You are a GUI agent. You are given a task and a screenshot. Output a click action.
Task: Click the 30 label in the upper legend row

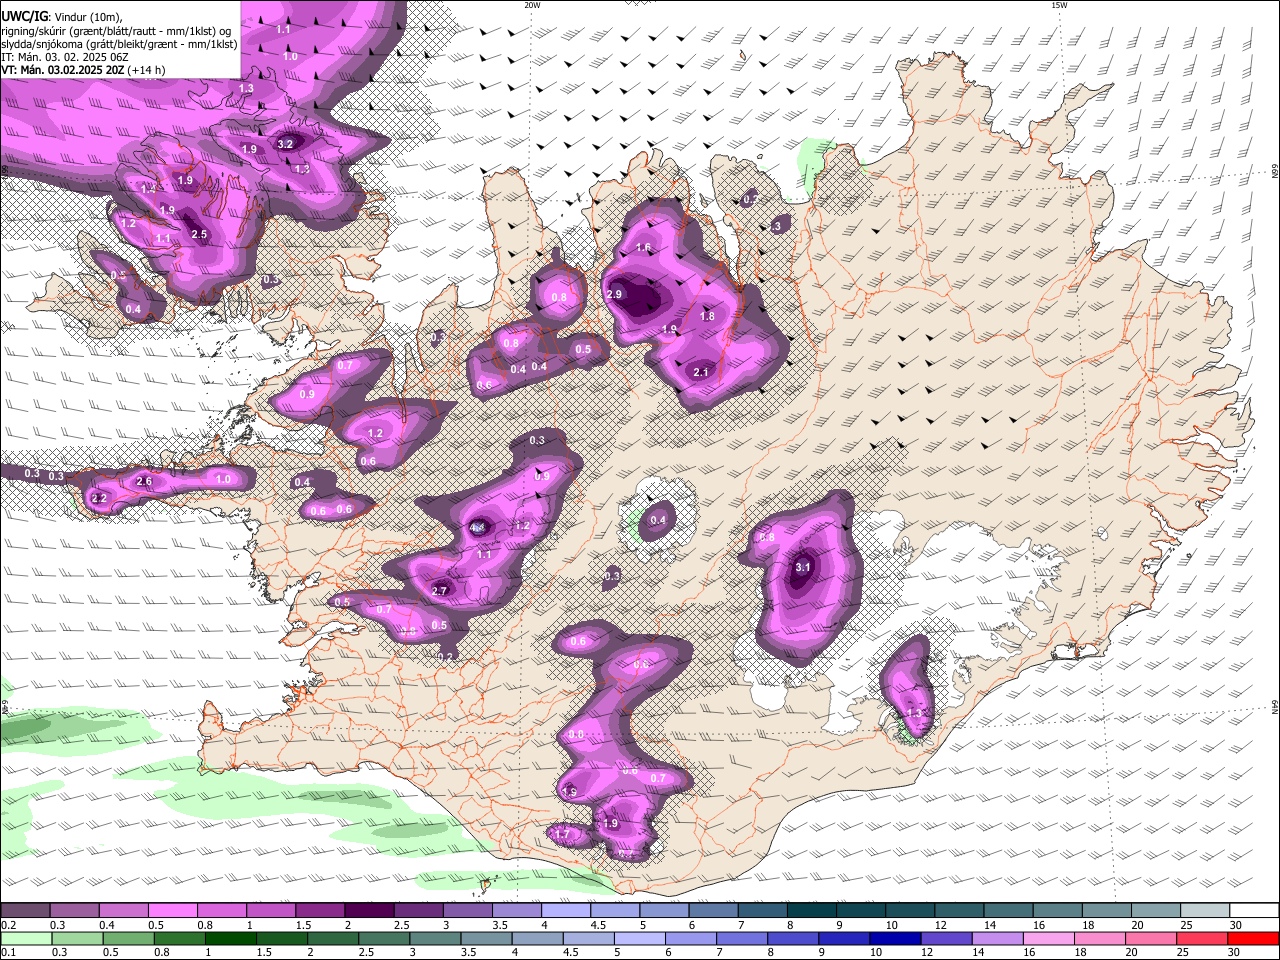(x=1236, y=925)
